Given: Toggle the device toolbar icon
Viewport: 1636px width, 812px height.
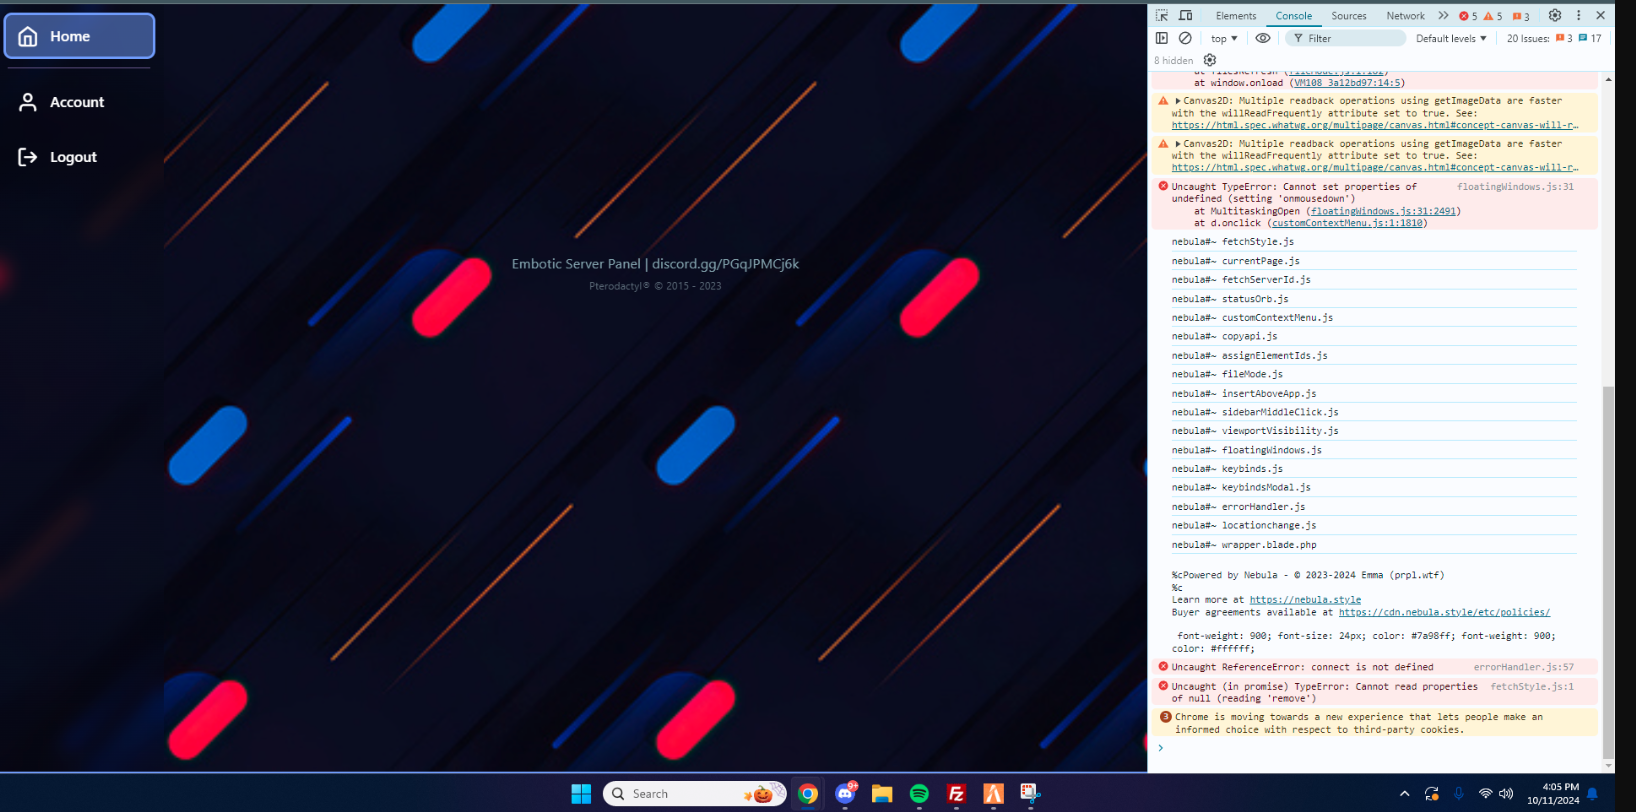Looking at the screenshot, I should click(x=1185, y=15).
